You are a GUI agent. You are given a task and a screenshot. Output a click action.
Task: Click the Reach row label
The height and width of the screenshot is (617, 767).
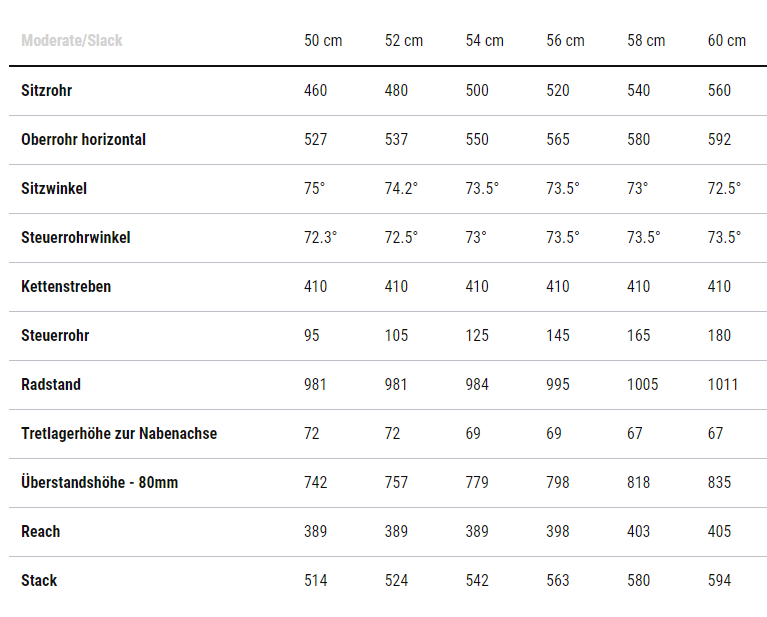pos(41,532)
